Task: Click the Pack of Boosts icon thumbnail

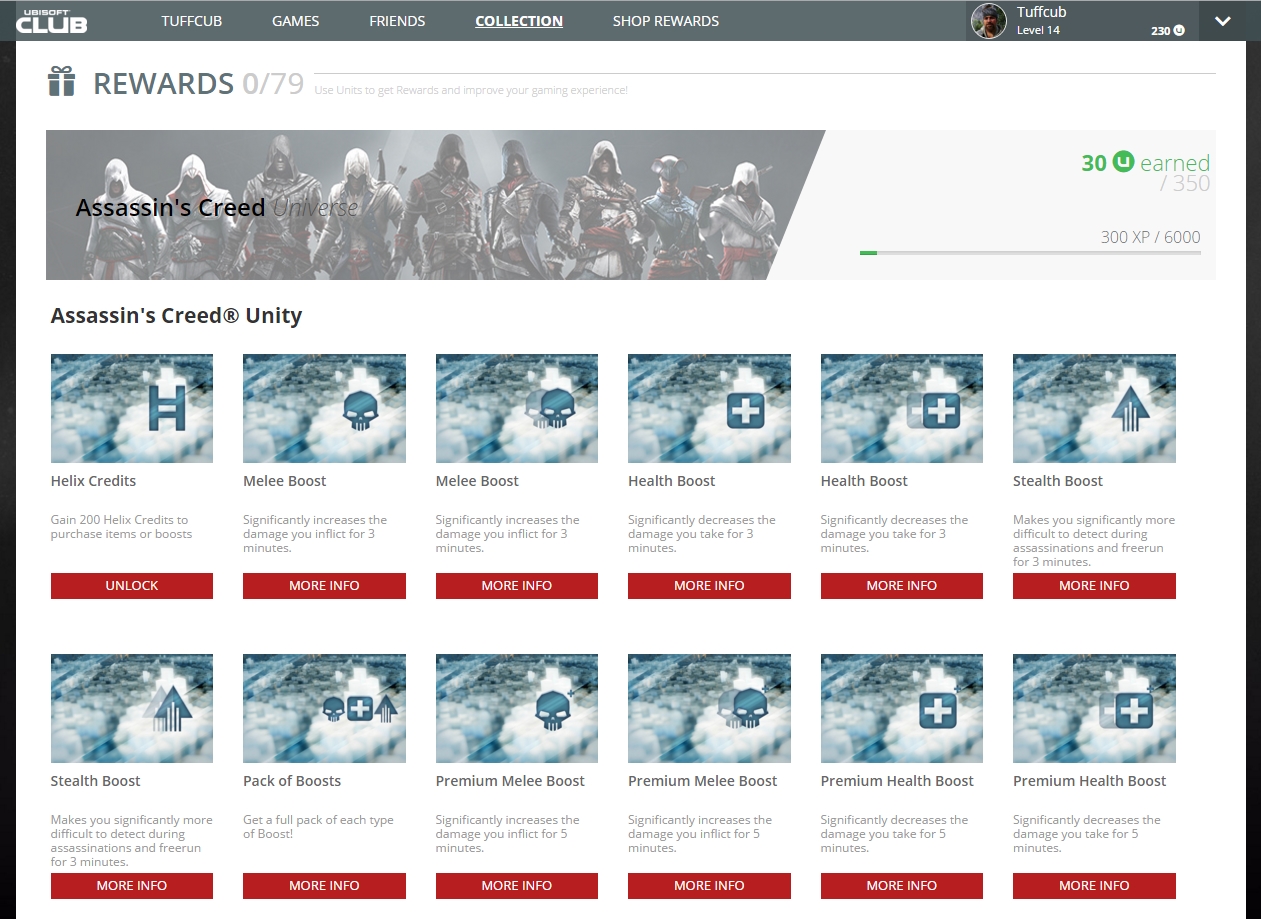Action: click(324, 708)
